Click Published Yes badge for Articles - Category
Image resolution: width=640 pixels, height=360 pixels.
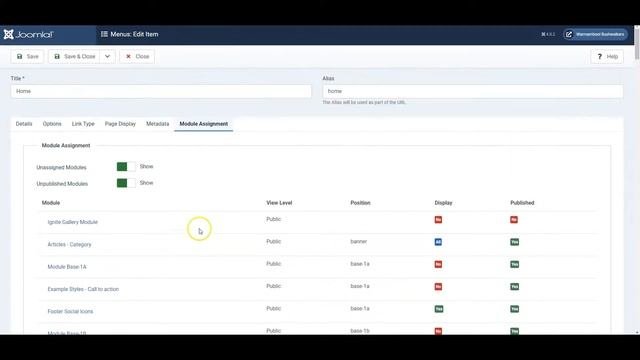(515, 242)
